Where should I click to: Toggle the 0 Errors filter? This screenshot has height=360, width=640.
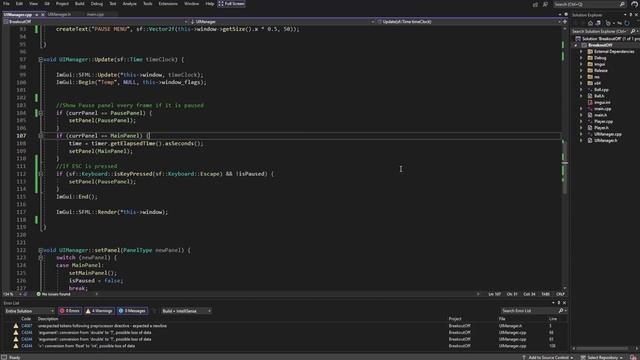click(70, 311)
